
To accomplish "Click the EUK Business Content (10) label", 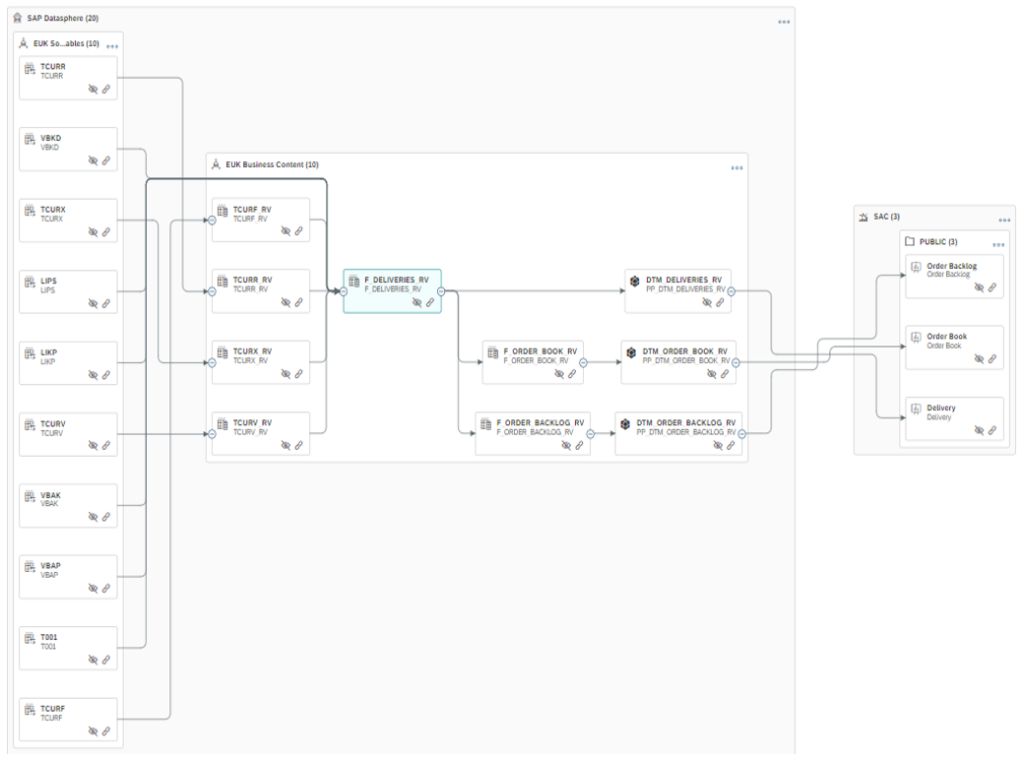I will click(x=272, y=165).
